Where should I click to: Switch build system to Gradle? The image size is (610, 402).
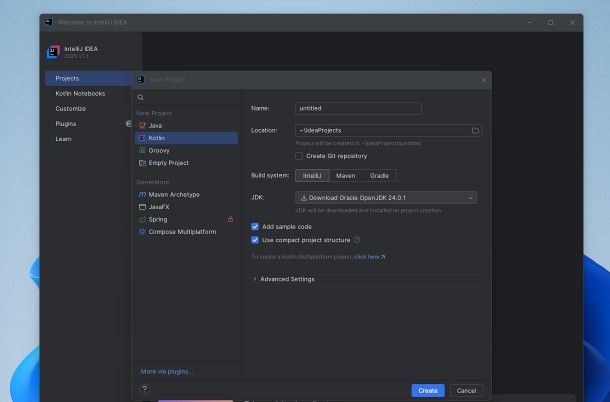(x=379, y=175)
